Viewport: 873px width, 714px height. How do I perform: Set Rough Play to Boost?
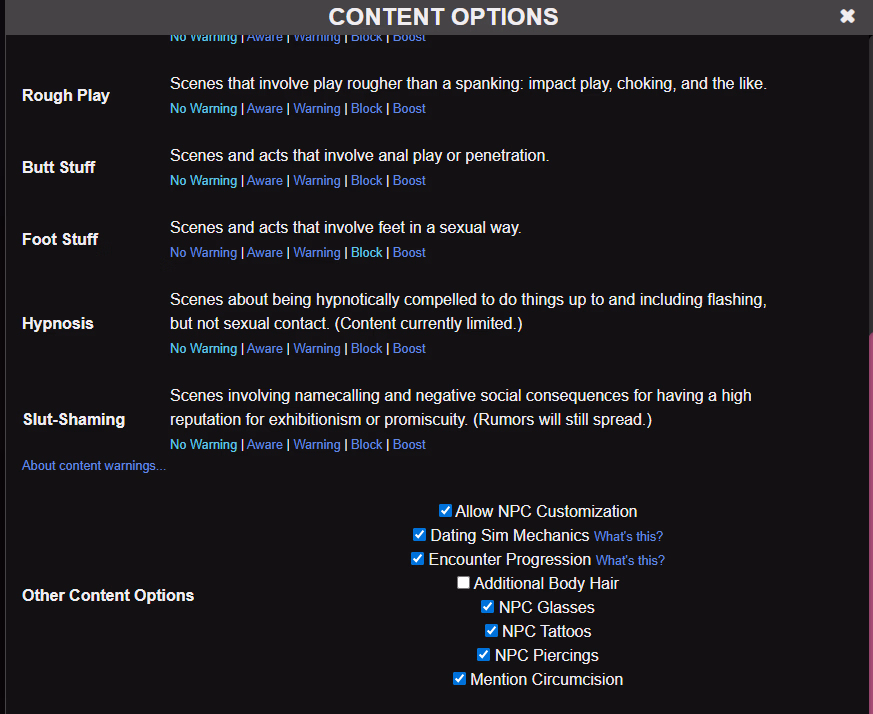(x=409, y=108)
